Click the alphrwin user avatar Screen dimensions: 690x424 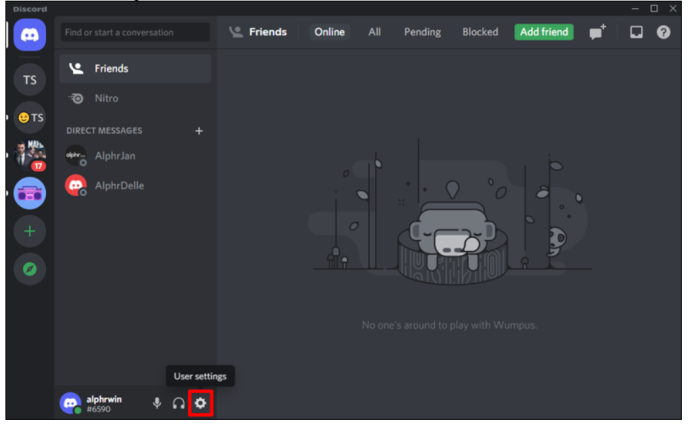(x=70, y=403)
